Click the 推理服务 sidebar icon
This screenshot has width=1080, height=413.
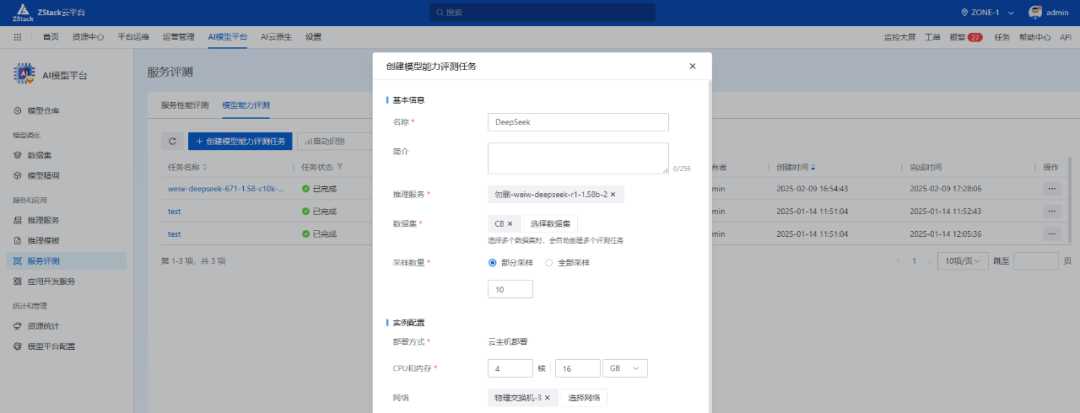point(18,220)
